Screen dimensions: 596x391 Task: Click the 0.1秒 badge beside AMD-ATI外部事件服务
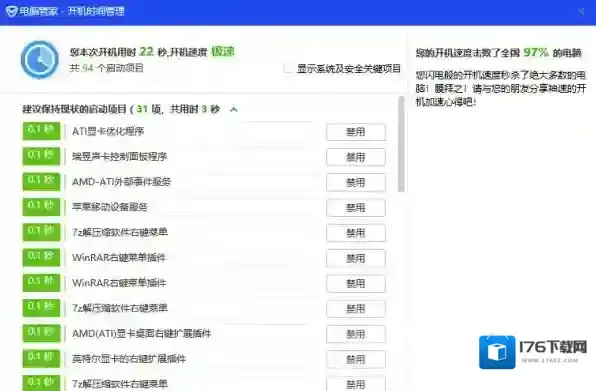coord(41,182)
